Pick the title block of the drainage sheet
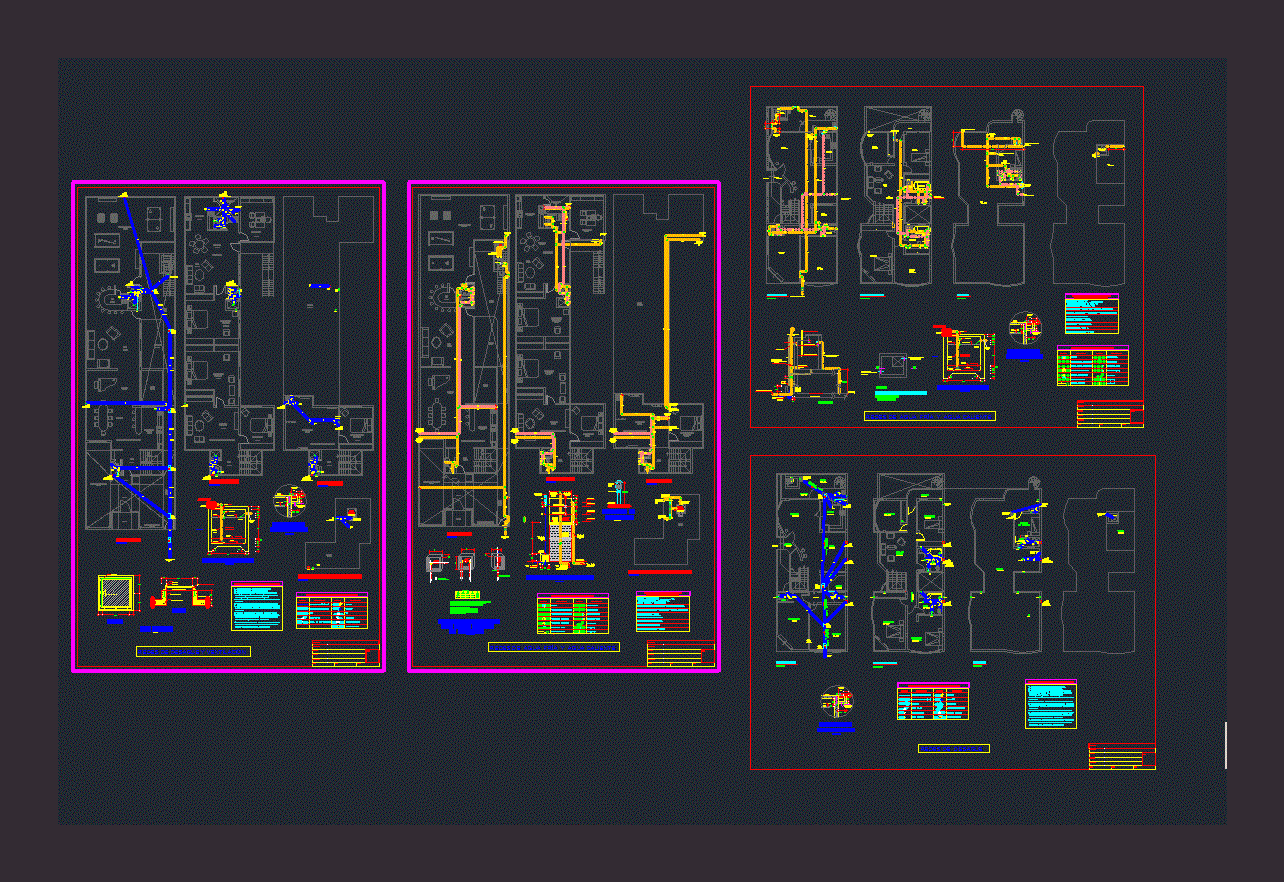The width and height of the screenshot is (1284, 882). 346,653
